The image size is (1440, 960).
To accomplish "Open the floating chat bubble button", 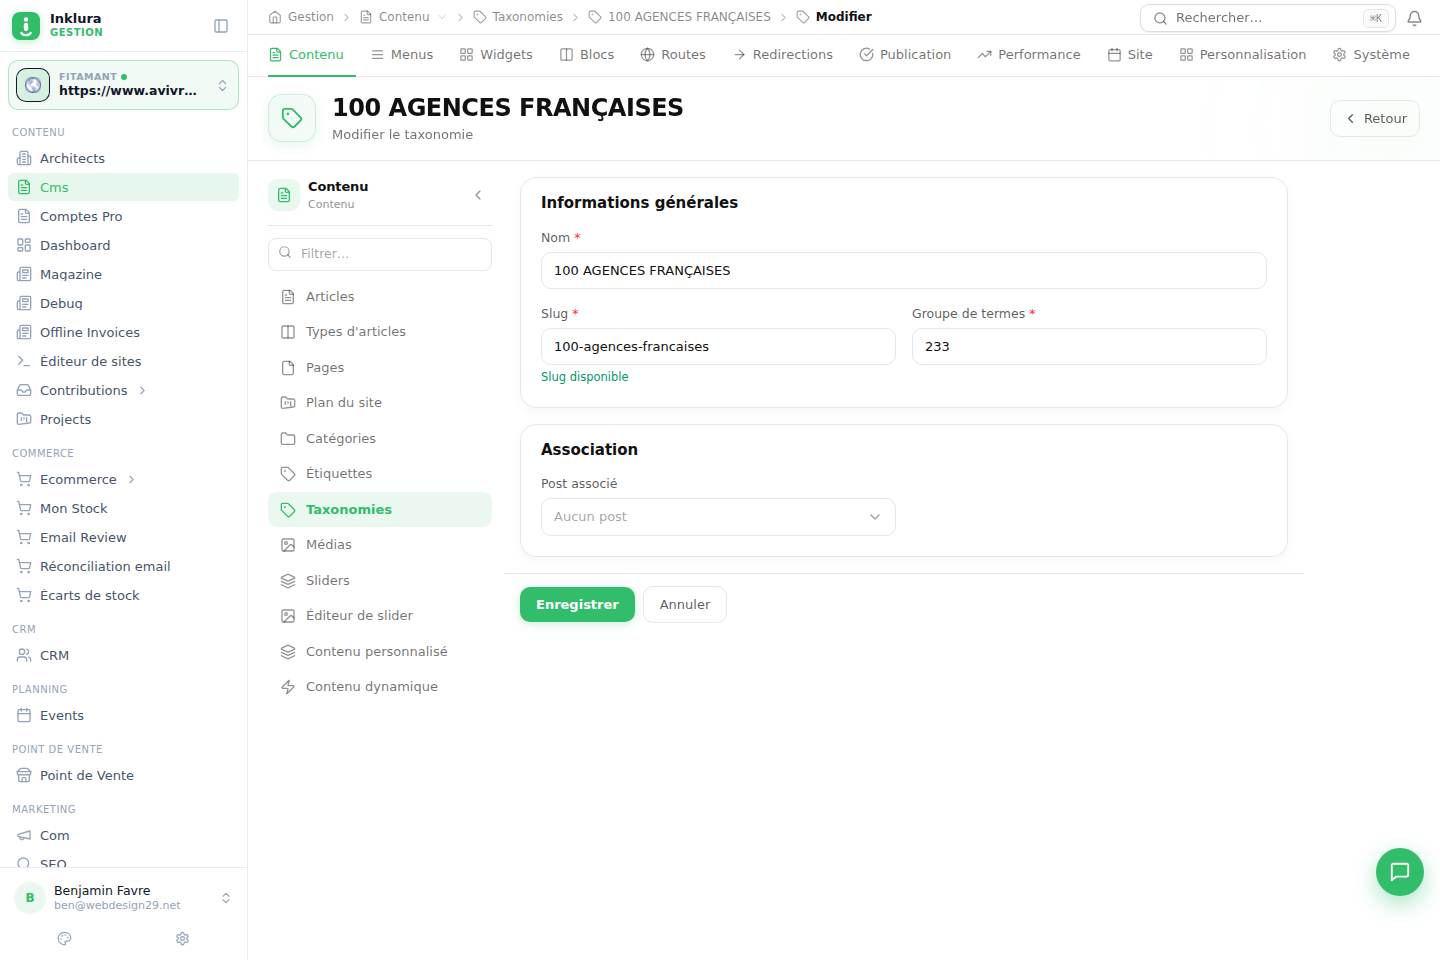I will point(1399,871).
